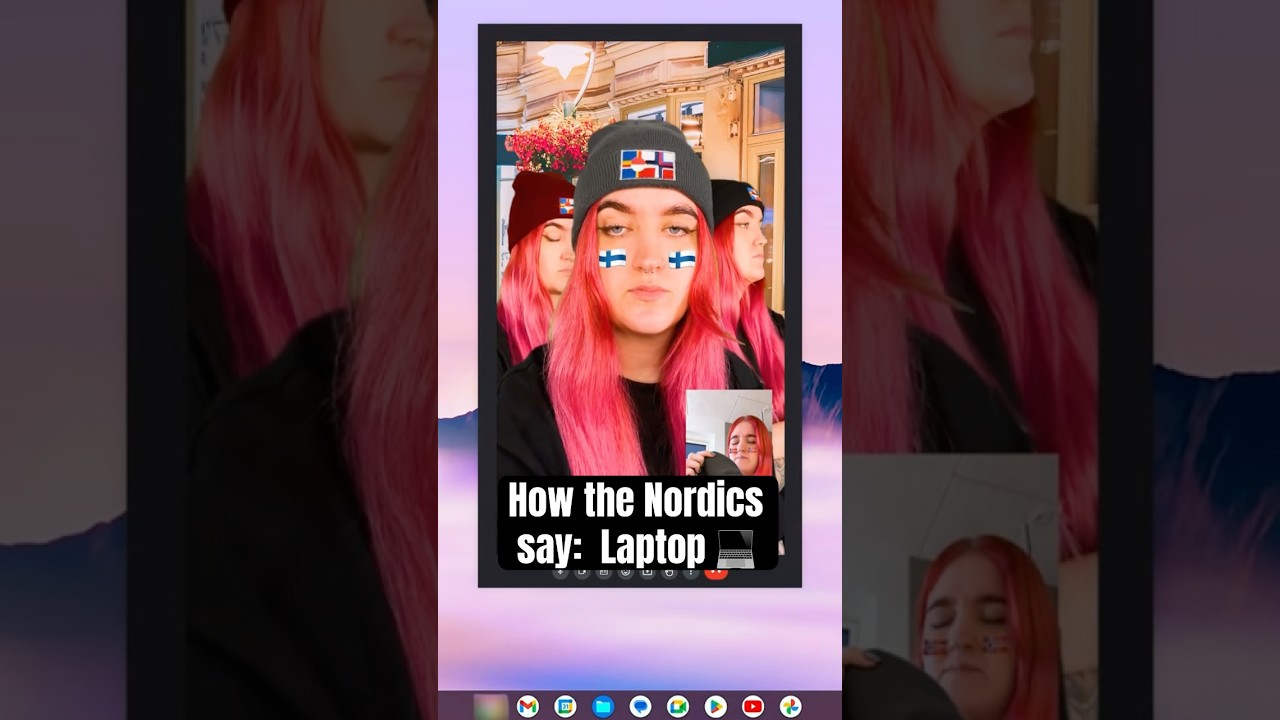Launch the Files app
Screen dimensions: 1280x720
pyautogui.click(x=602, y=706)
